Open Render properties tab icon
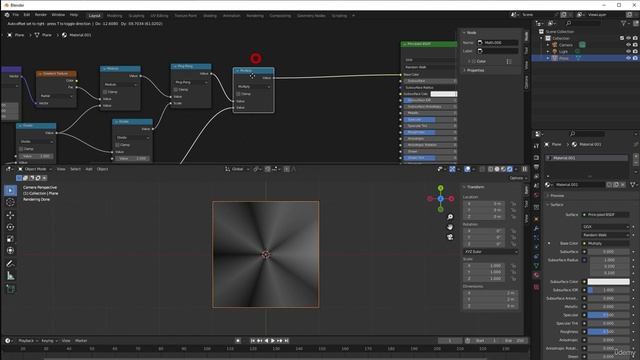Image resolution: width=640 pixels, height=360 pixels. click(536, 158)
